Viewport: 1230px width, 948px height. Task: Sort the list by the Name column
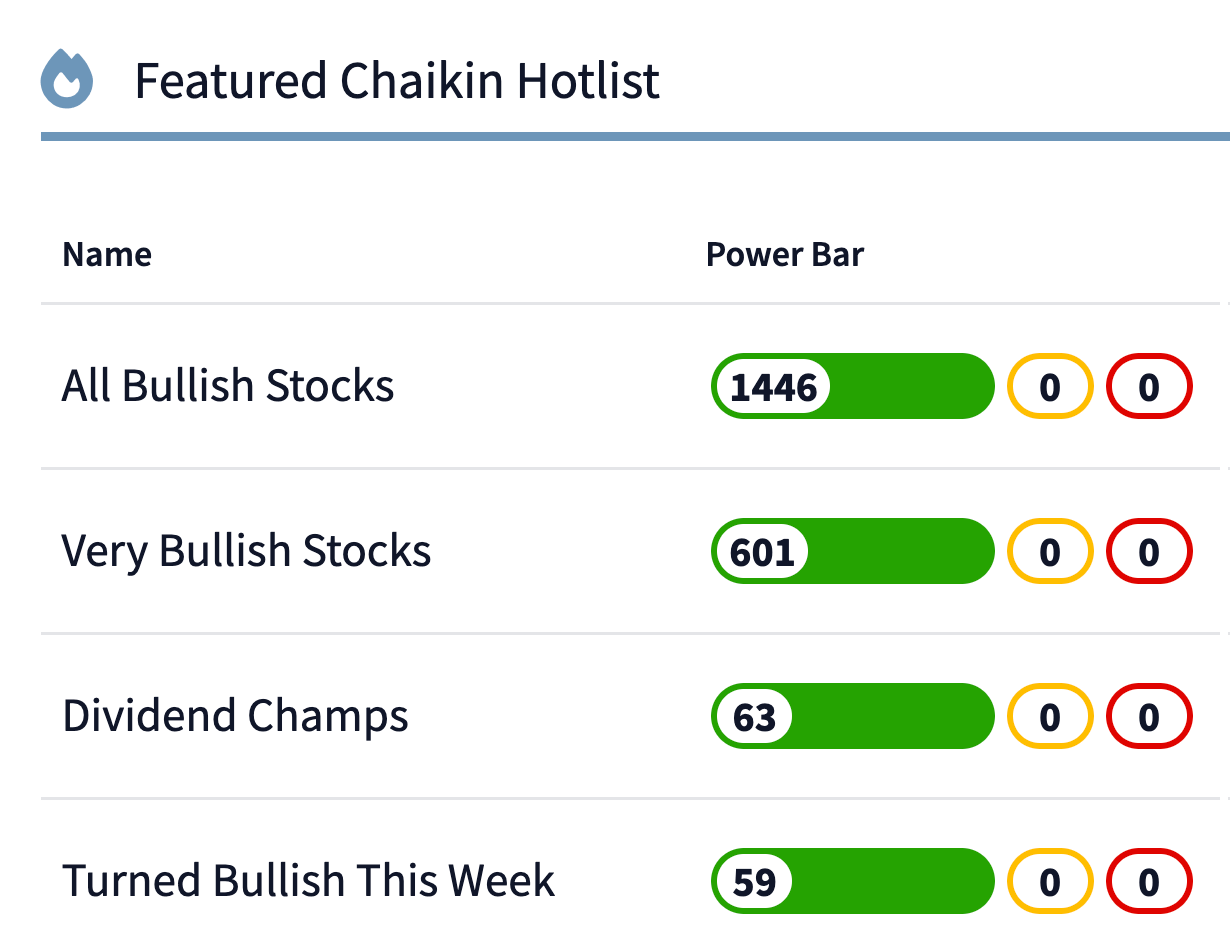click(x=107, y=255)
